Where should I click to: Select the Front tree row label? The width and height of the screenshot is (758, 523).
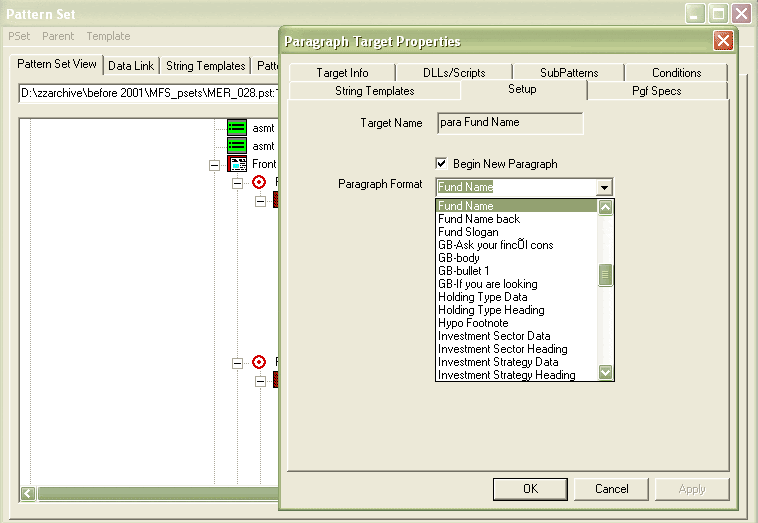tap(264, 164)
